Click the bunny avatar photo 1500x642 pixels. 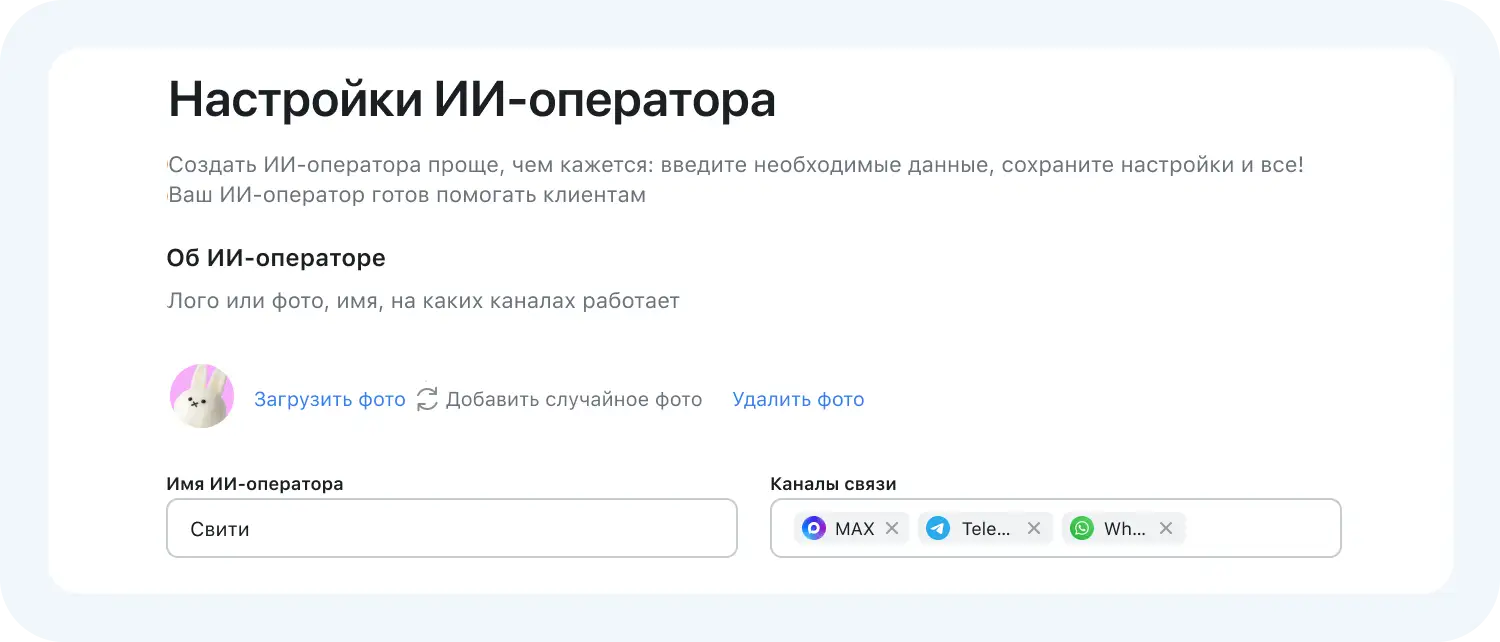[202, 394]
